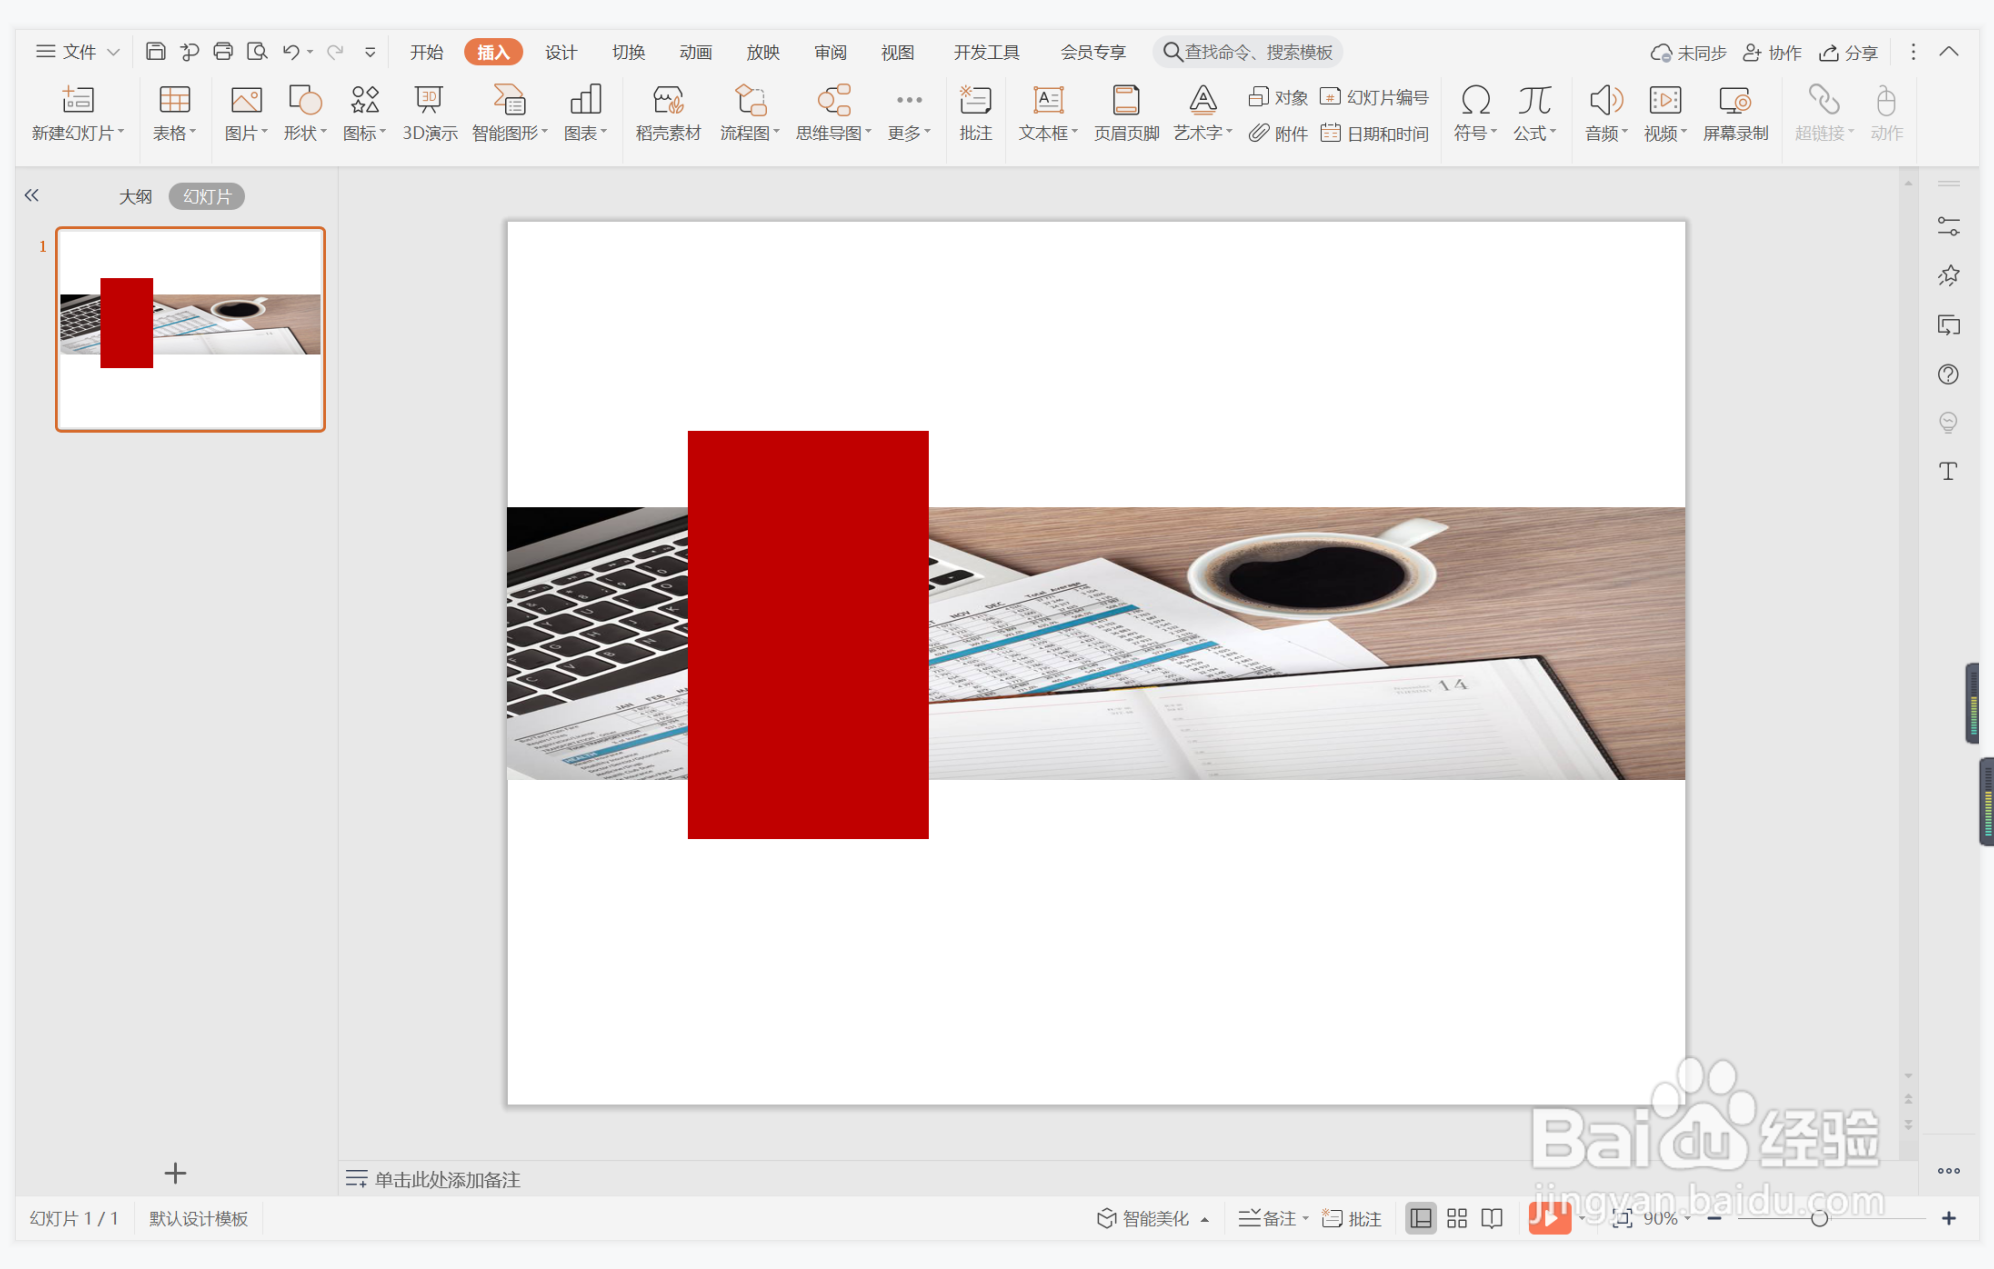1994x1269 pixels.
Task: Click the save icon in quick access toolbar
Action: pos(155,51)
